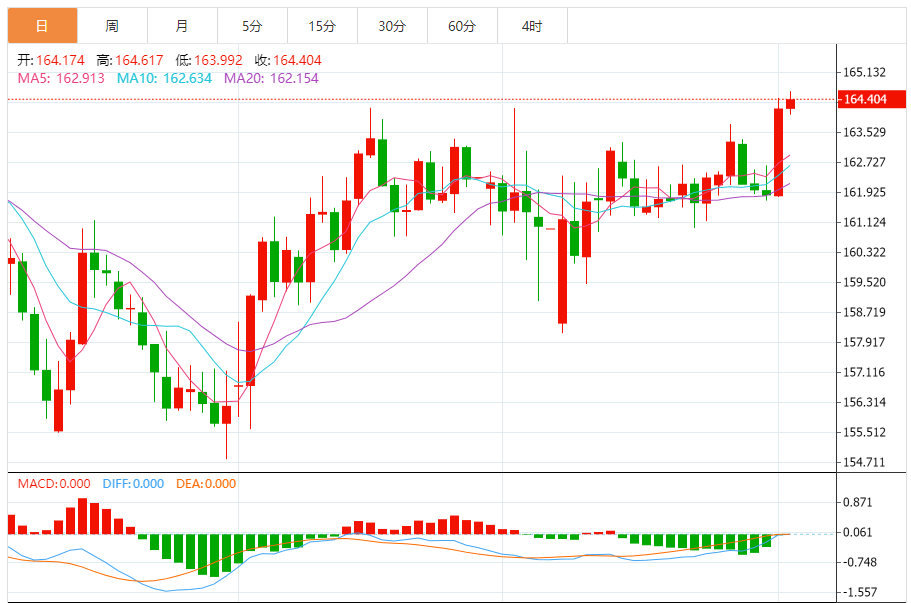Click the 154.711 price axis label
Image resolution: width=911 pixels, height=603 pixels.
click(x=865, y=462)
